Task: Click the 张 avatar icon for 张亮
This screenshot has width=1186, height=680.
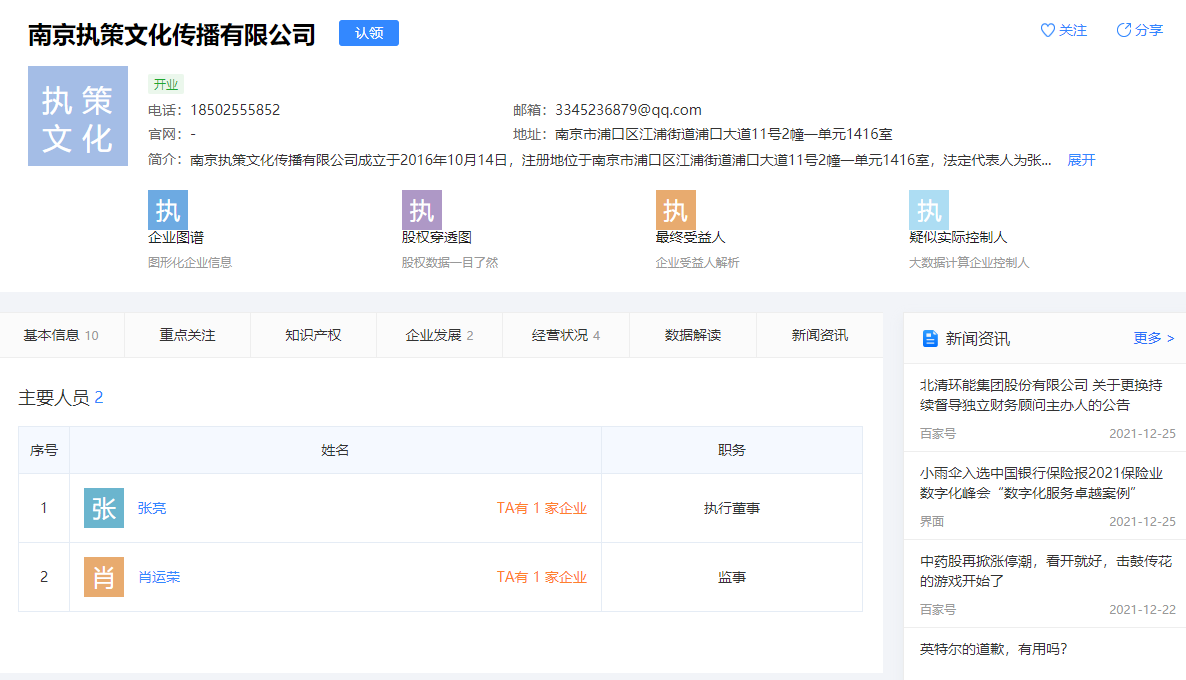Action: [104, 508]
